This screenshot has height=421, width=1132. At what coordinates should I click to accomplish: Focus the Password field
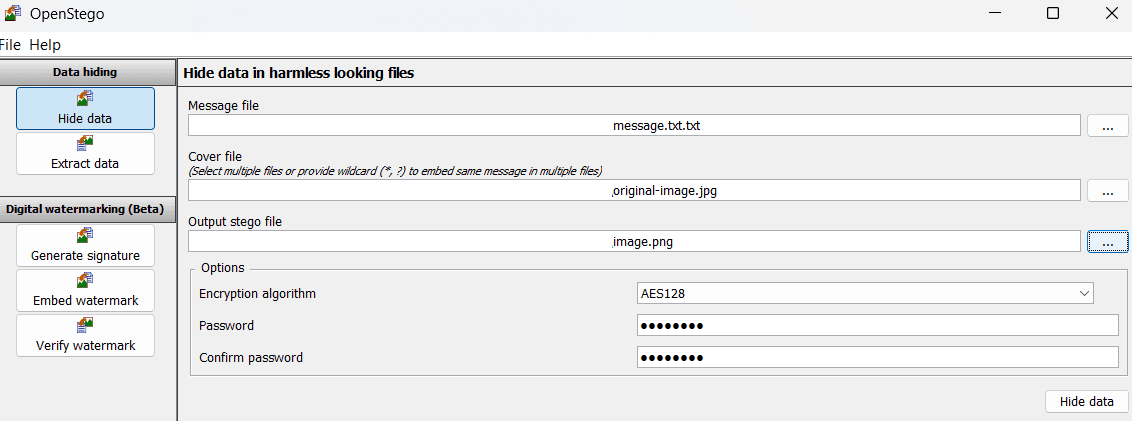[877, 325]
